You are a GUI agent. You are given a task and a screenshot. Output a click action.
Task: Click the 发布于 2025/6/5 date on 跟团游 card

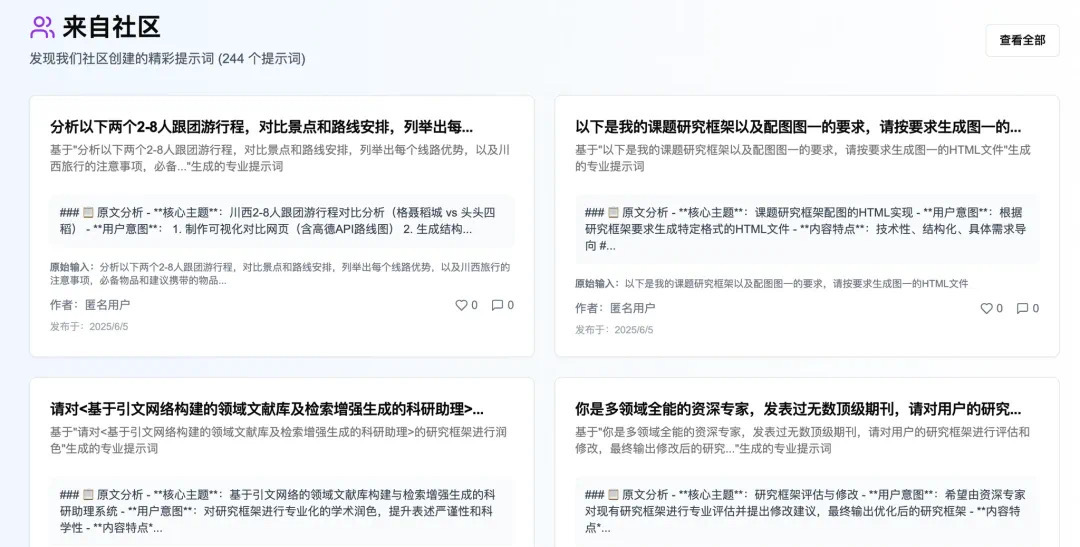(89, 327)
